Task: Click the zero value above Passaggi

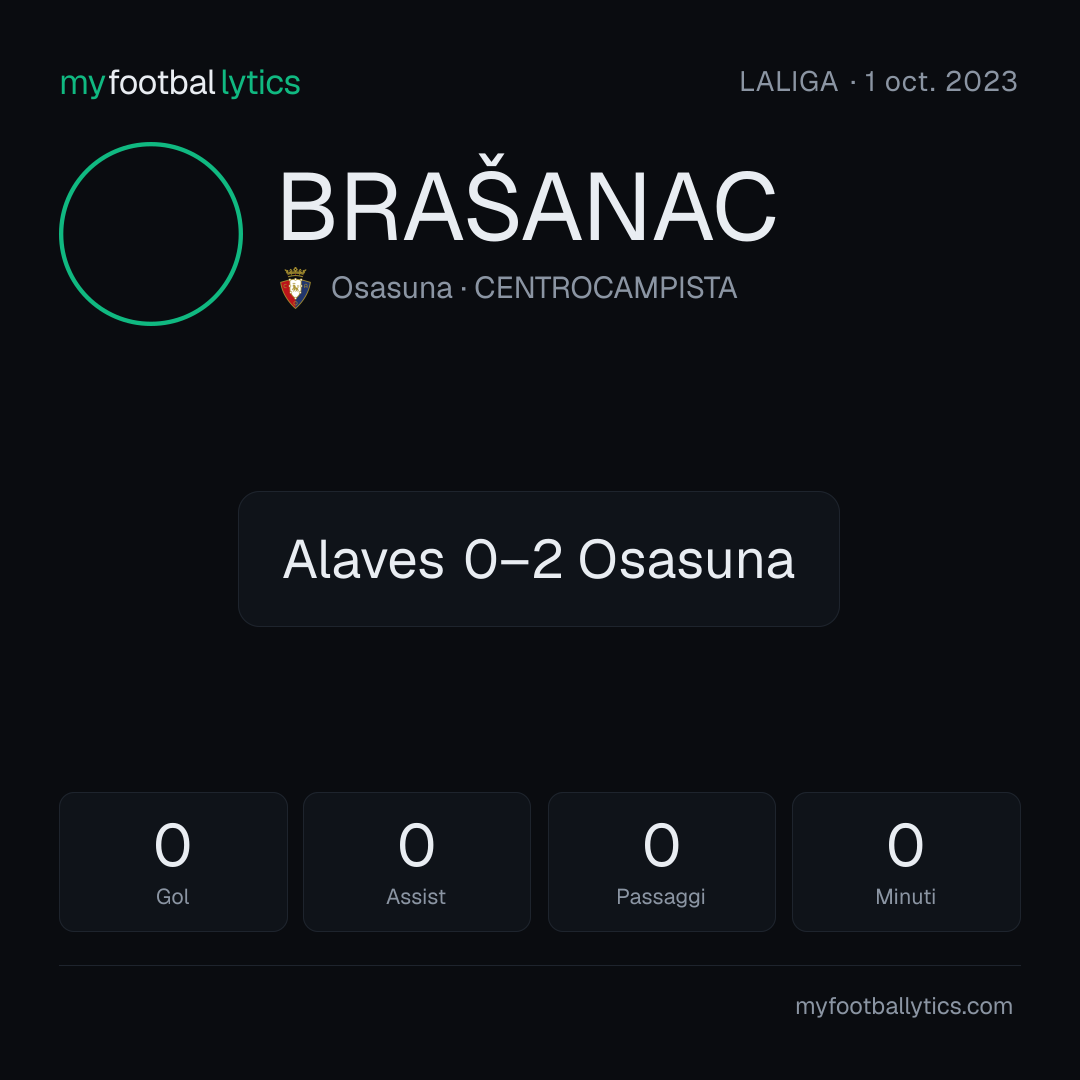Action: point(661,845)
